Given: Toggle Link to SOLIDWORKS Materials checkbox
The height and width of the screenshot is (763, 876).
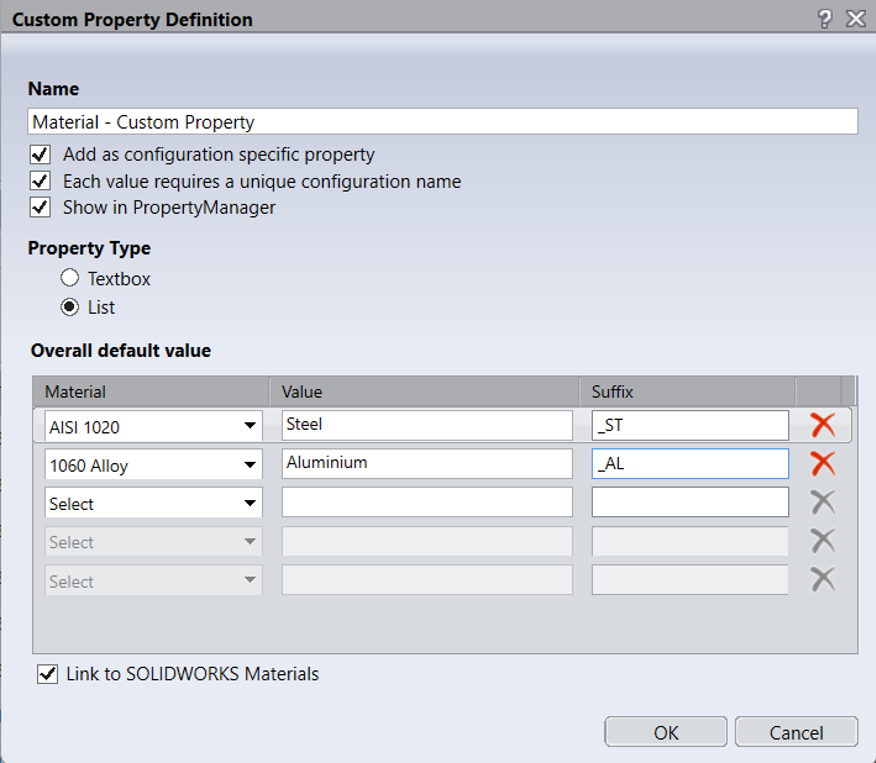Looking at the screenshot, I should [x=46, y=675].
